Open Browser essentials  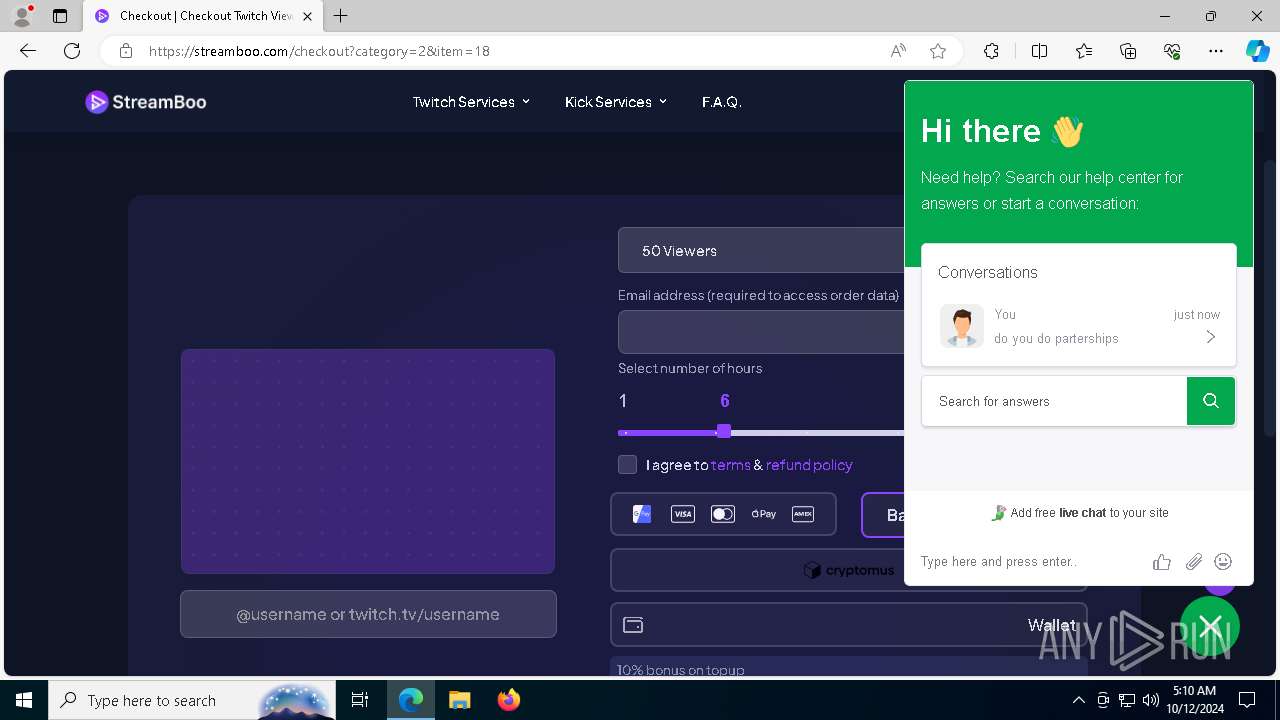(1172, 51)
